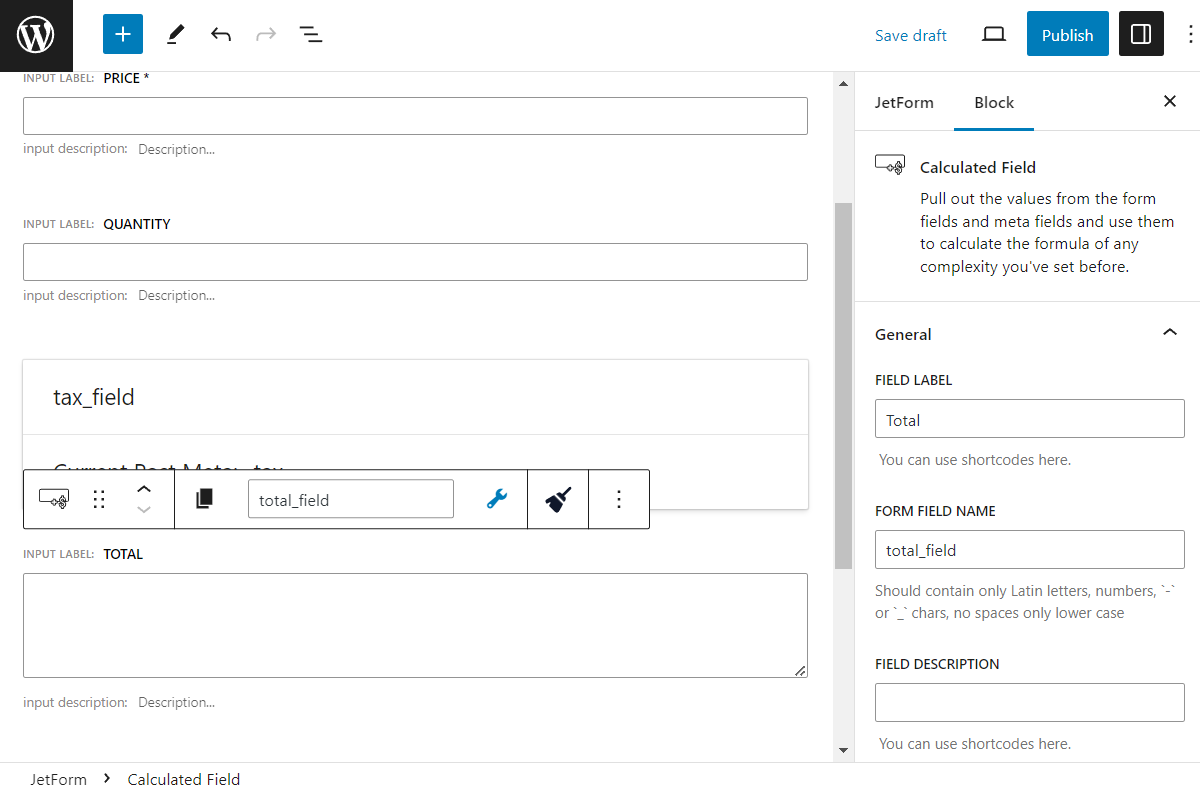
Task: Click the Field Label input containing Total
Action: [1029, 418]
